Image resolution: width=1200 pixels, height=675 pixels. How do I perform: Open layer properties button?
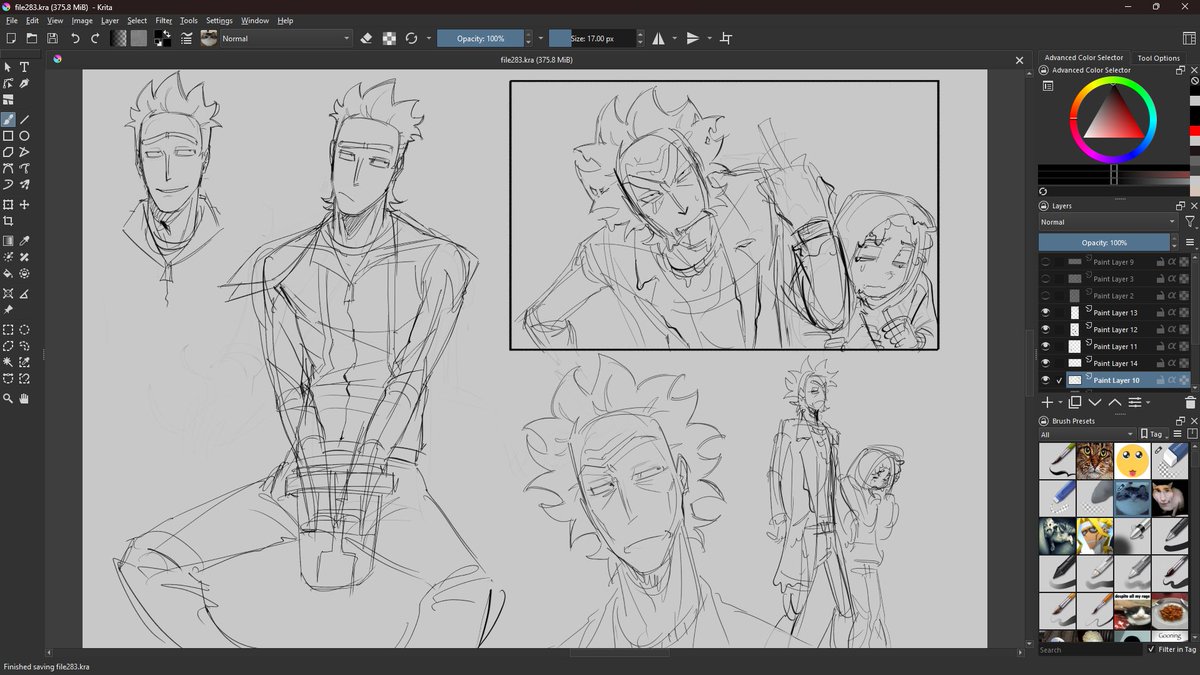tap(1135, 402)
